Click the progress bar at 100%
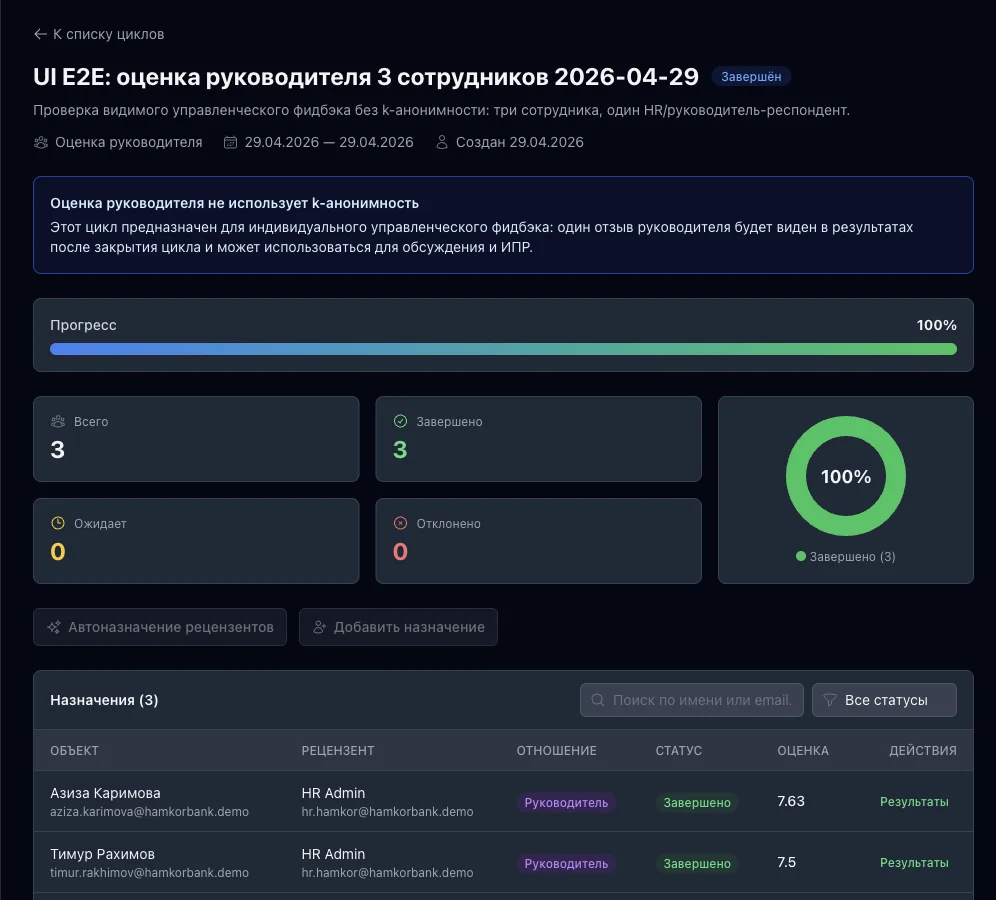 point(503,349)
